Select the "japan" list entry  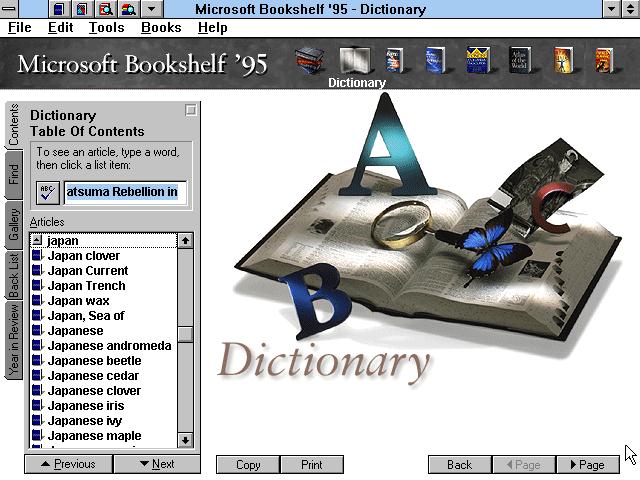click(x=104, y=240)
